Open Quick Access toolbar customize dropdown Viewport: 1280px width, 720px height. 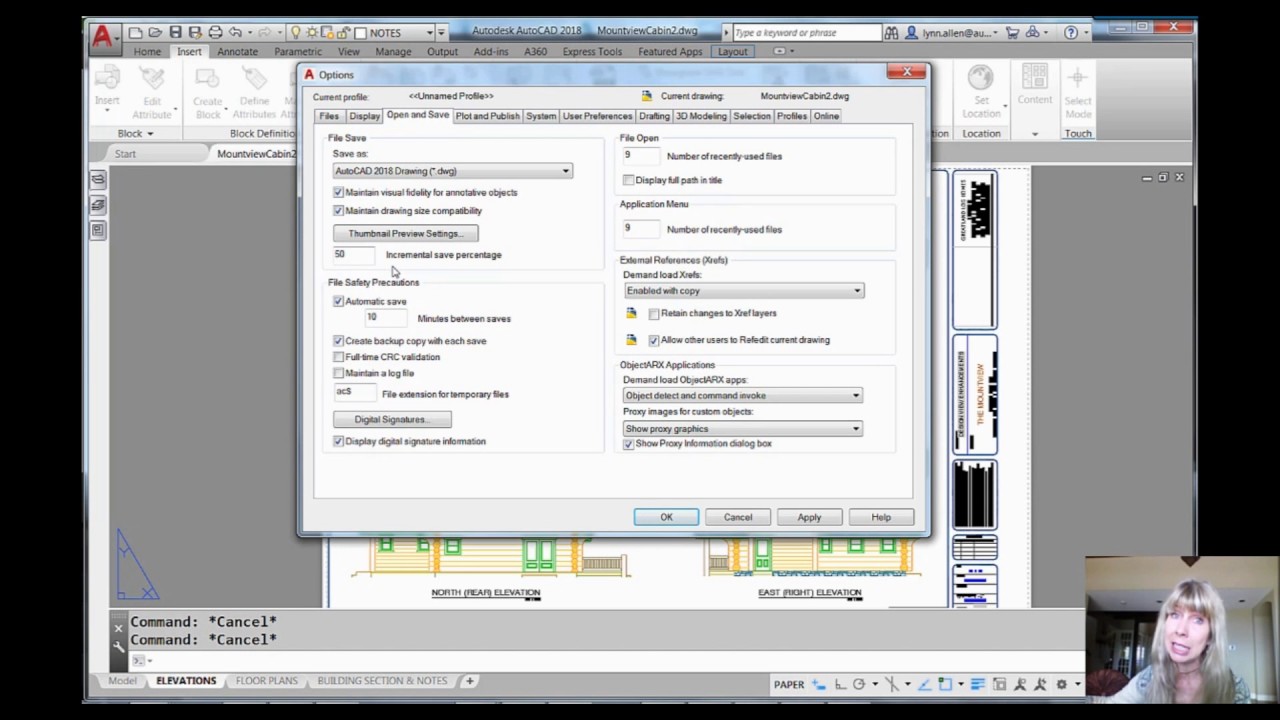(x=442, y=32)
